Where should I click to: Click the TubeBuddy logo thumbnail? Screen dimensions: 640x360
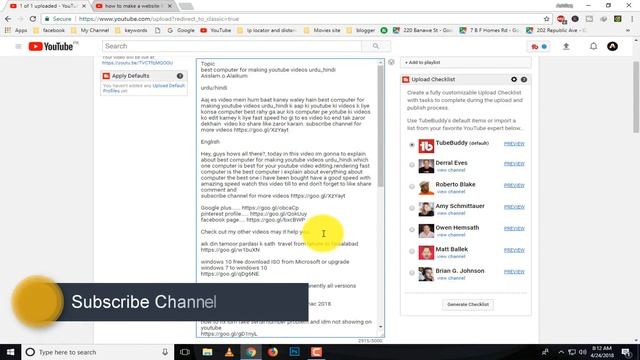click(426, 146)
